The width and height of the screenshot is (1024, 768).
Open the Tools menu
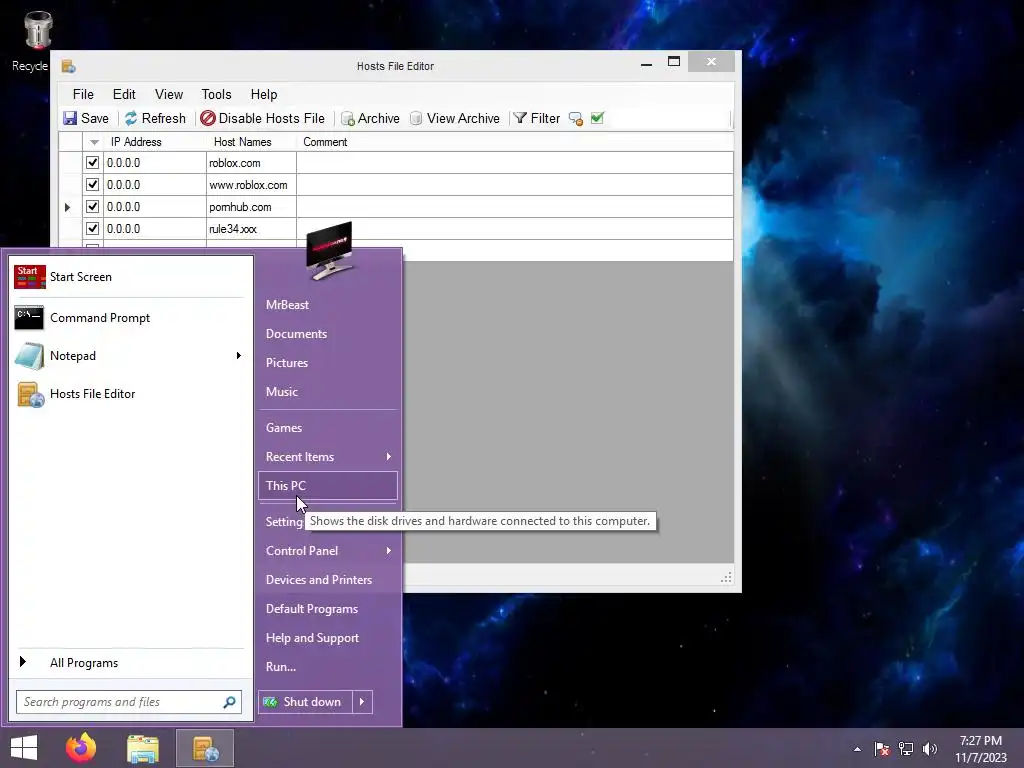216,94
